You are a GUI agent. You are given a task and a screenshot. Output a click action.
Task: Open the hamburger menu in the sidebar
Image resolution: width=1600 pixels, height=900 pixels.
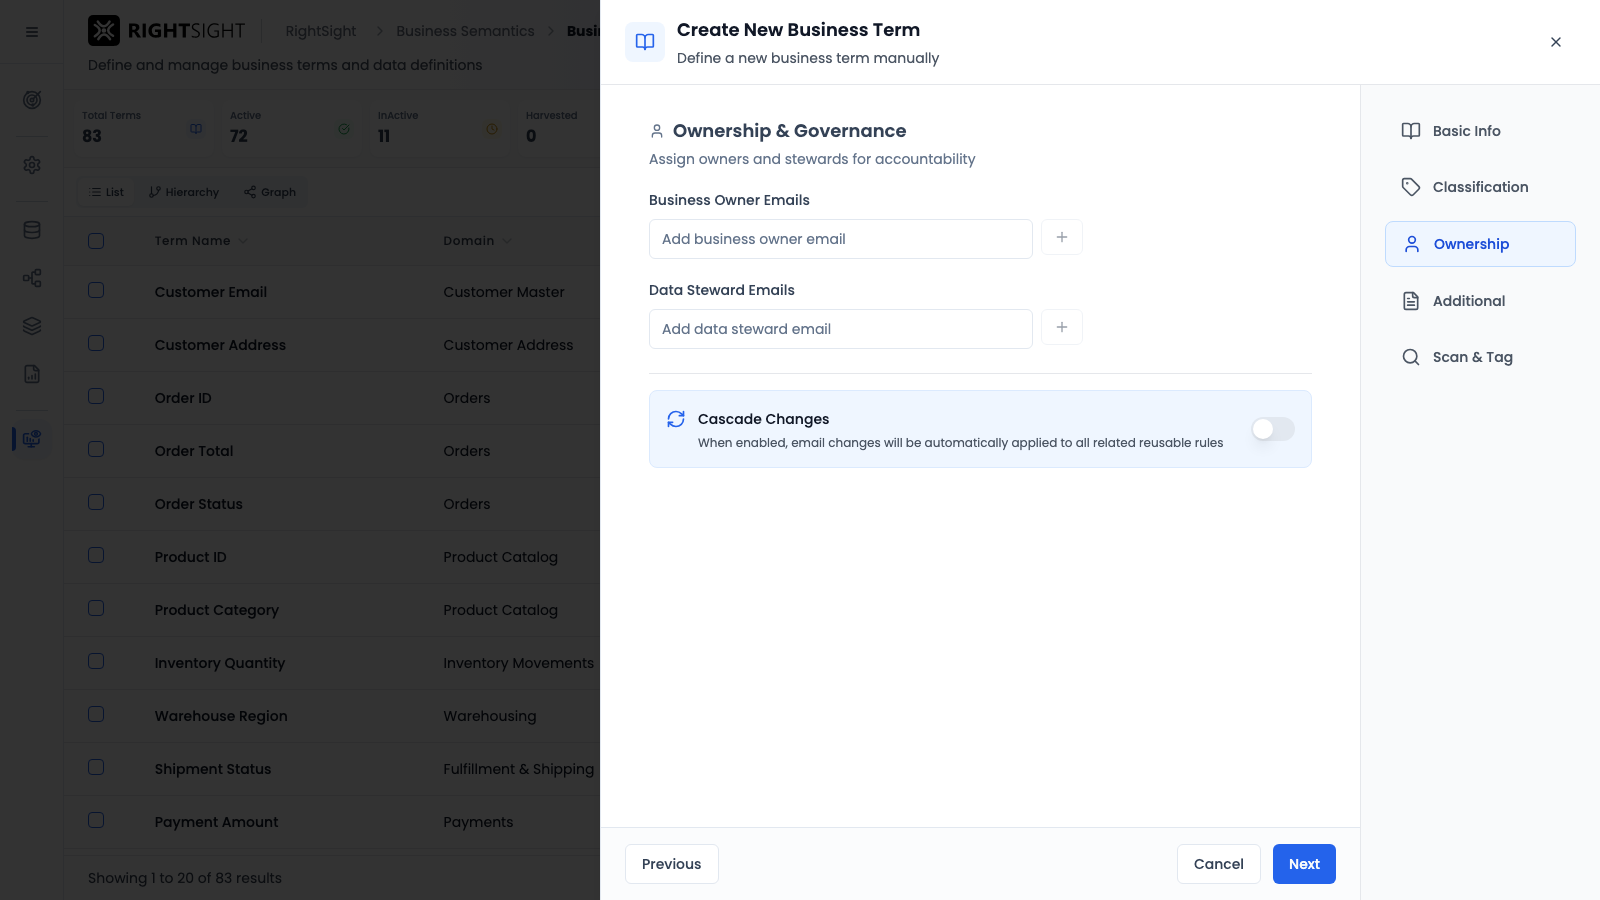32,32
